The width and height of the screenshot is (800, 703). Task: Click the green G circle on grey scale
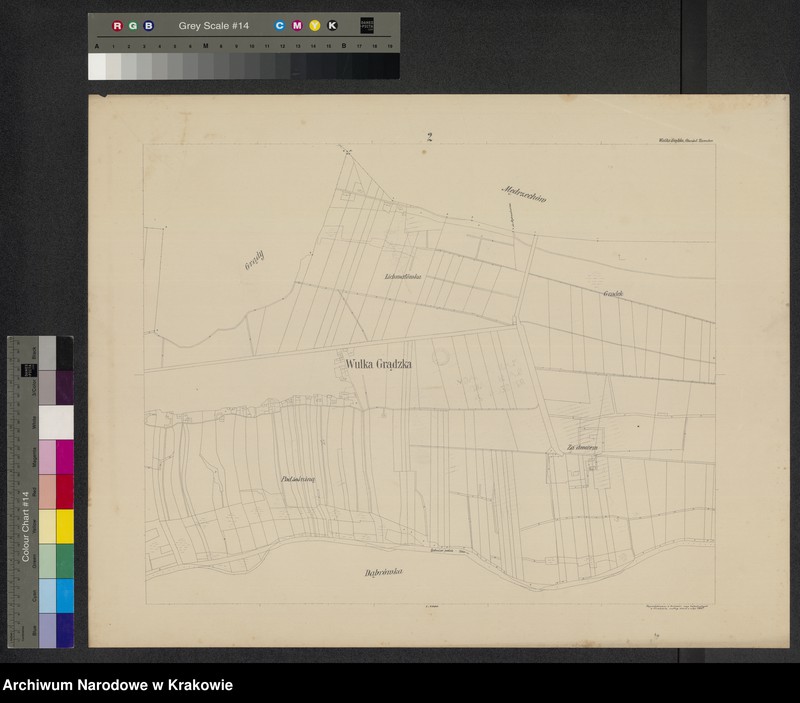click(133, 25)
